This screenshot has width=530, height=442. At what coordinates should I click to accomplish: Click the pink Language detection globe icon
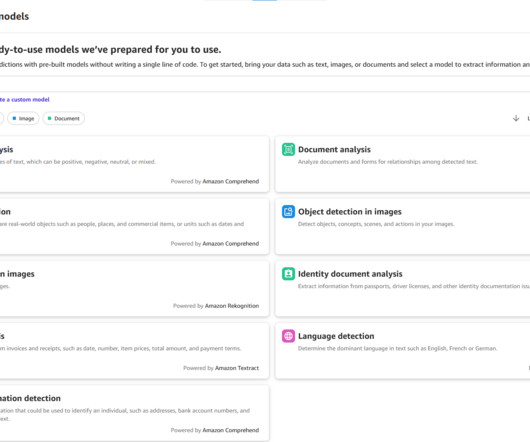[x=288, y=336]
